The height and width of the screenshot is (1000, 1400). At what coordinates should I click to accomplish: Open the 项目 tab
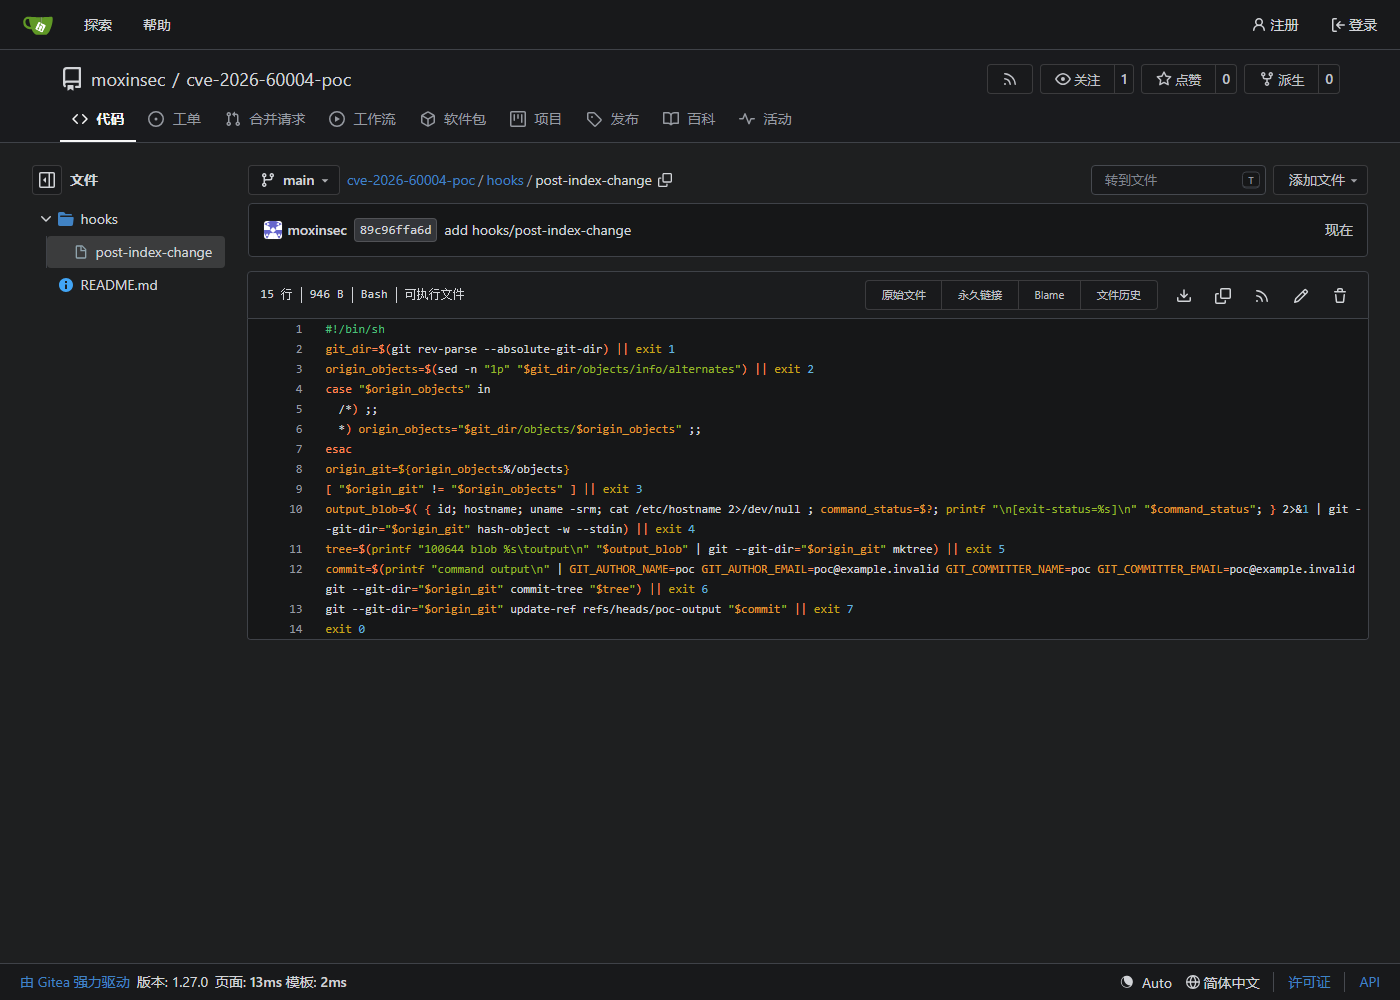coord(536,119)
